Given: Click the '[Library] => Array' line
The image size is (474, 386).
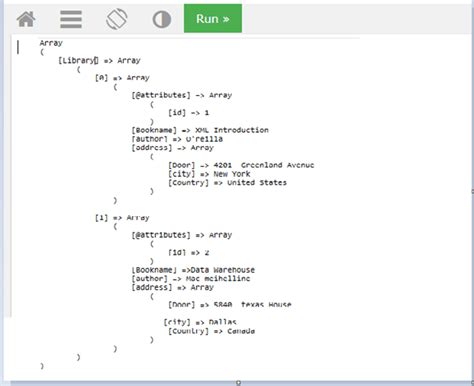Looking at the screenshot, I should point(99,60).
